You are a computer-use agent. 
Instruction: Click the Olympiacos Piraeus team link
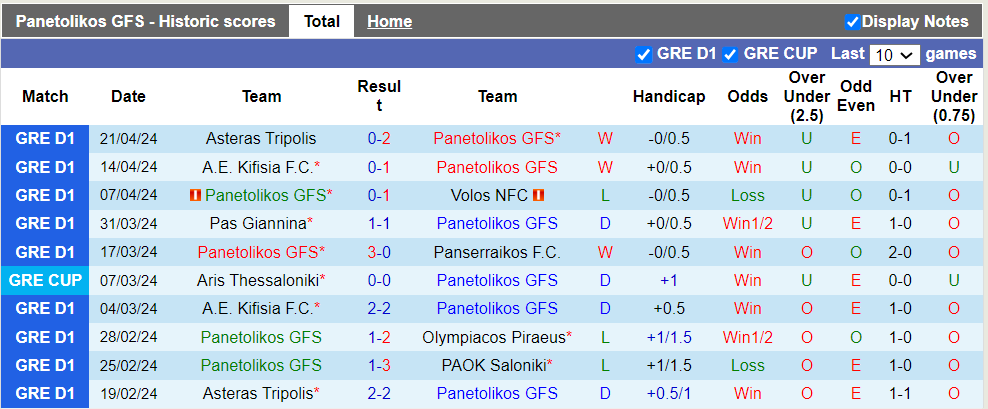tap(494, 337)
